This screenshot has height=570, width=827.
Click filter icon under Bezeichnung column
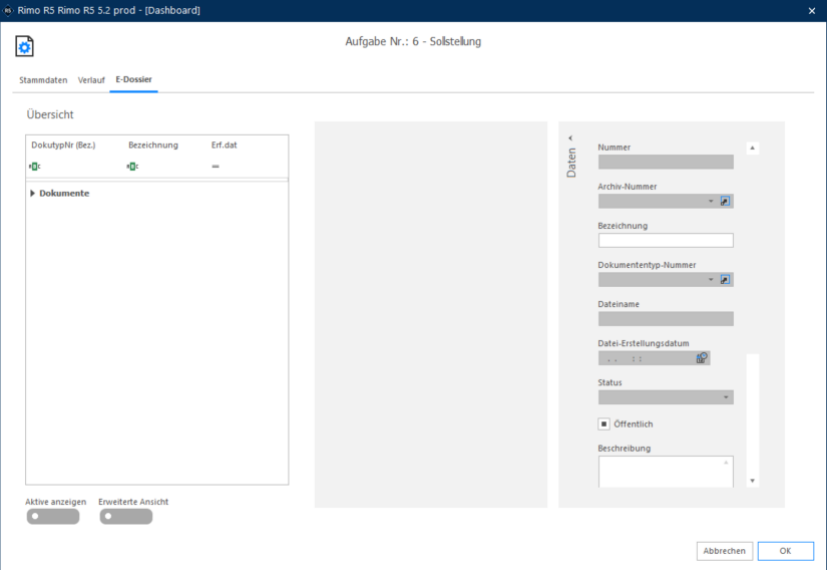point(132,167)
